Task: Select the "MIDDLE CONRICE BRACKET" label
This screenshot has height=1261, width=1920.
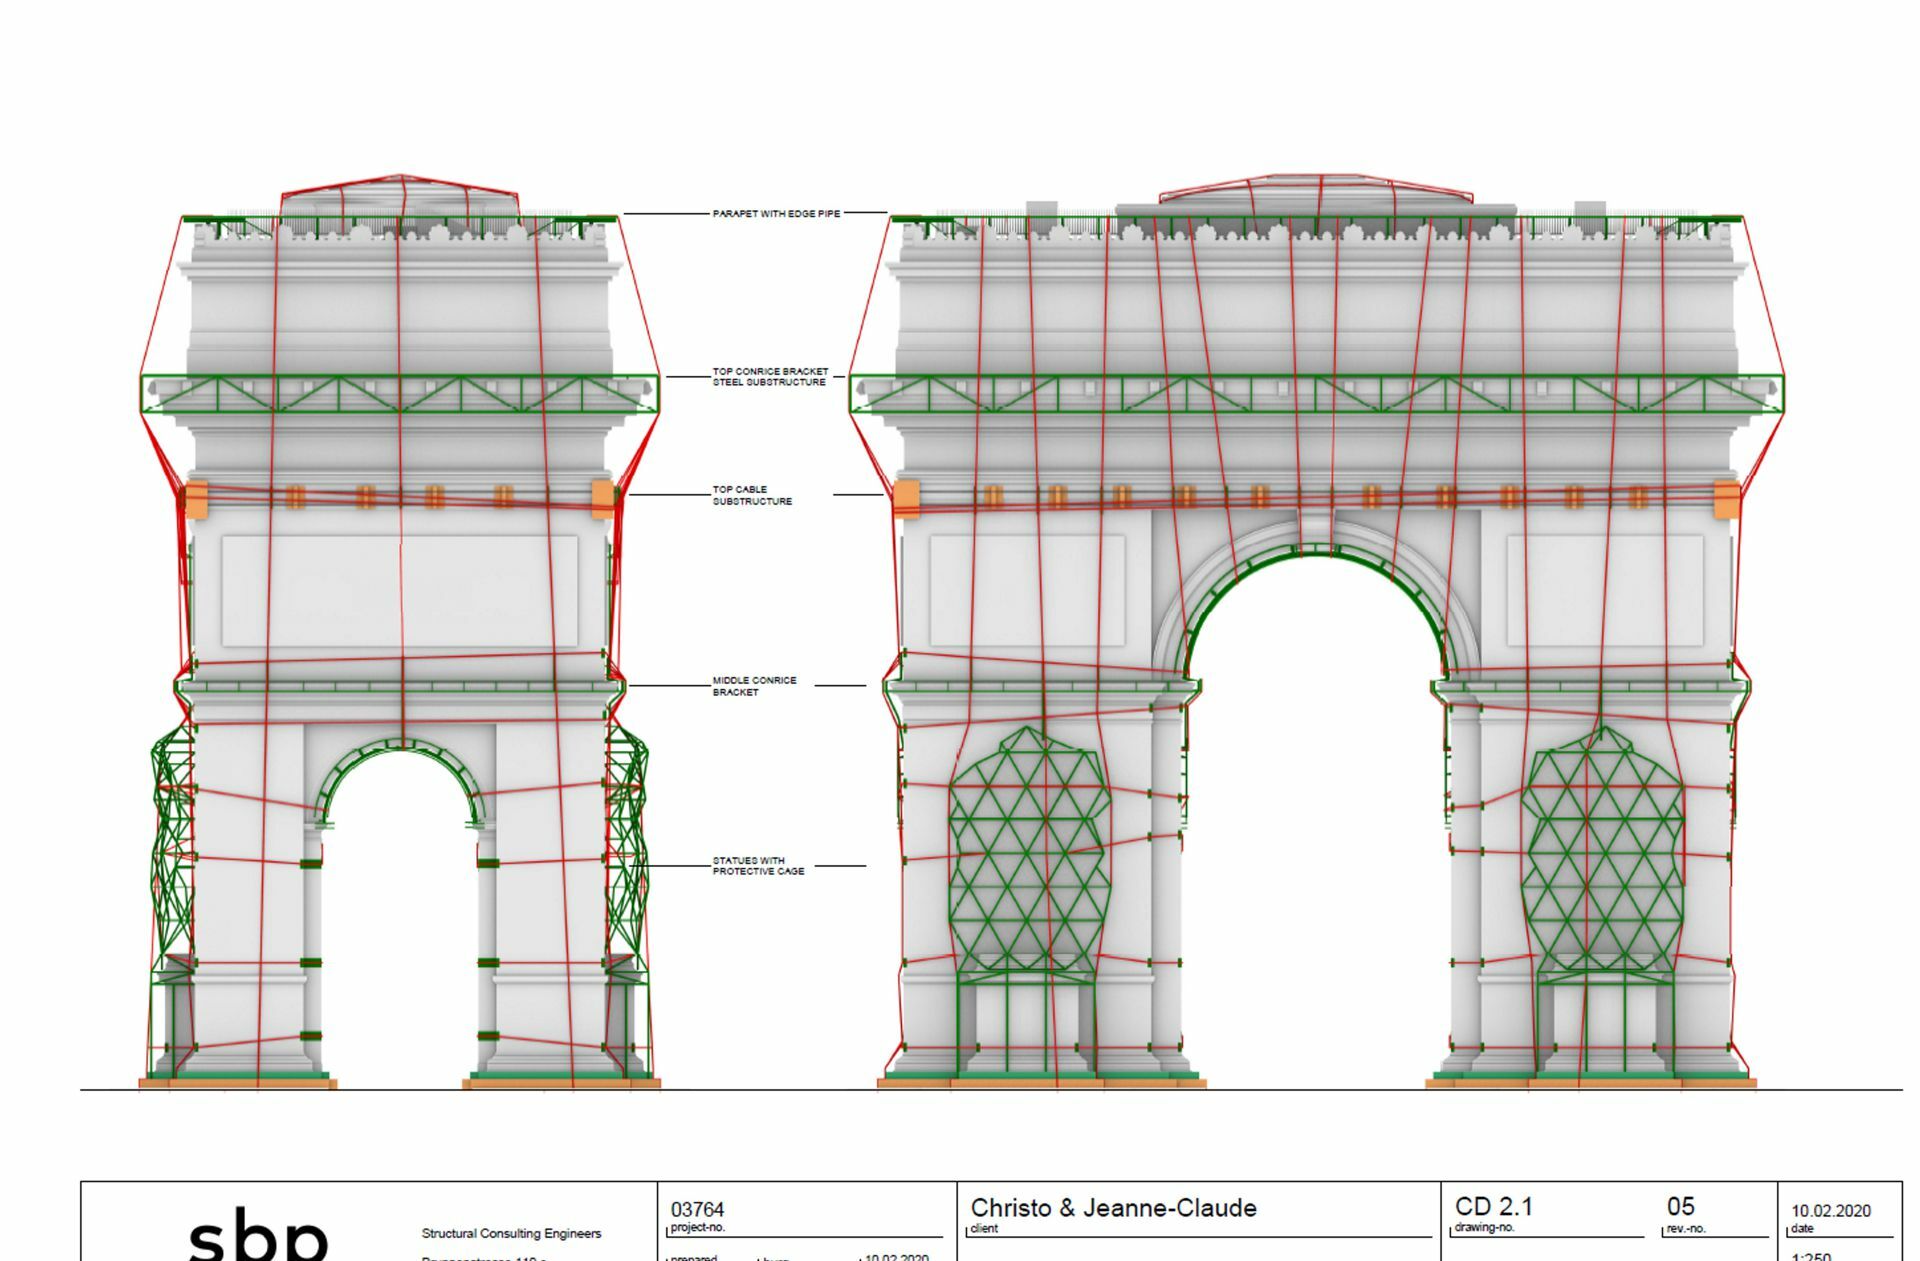Action: point(754,686)
